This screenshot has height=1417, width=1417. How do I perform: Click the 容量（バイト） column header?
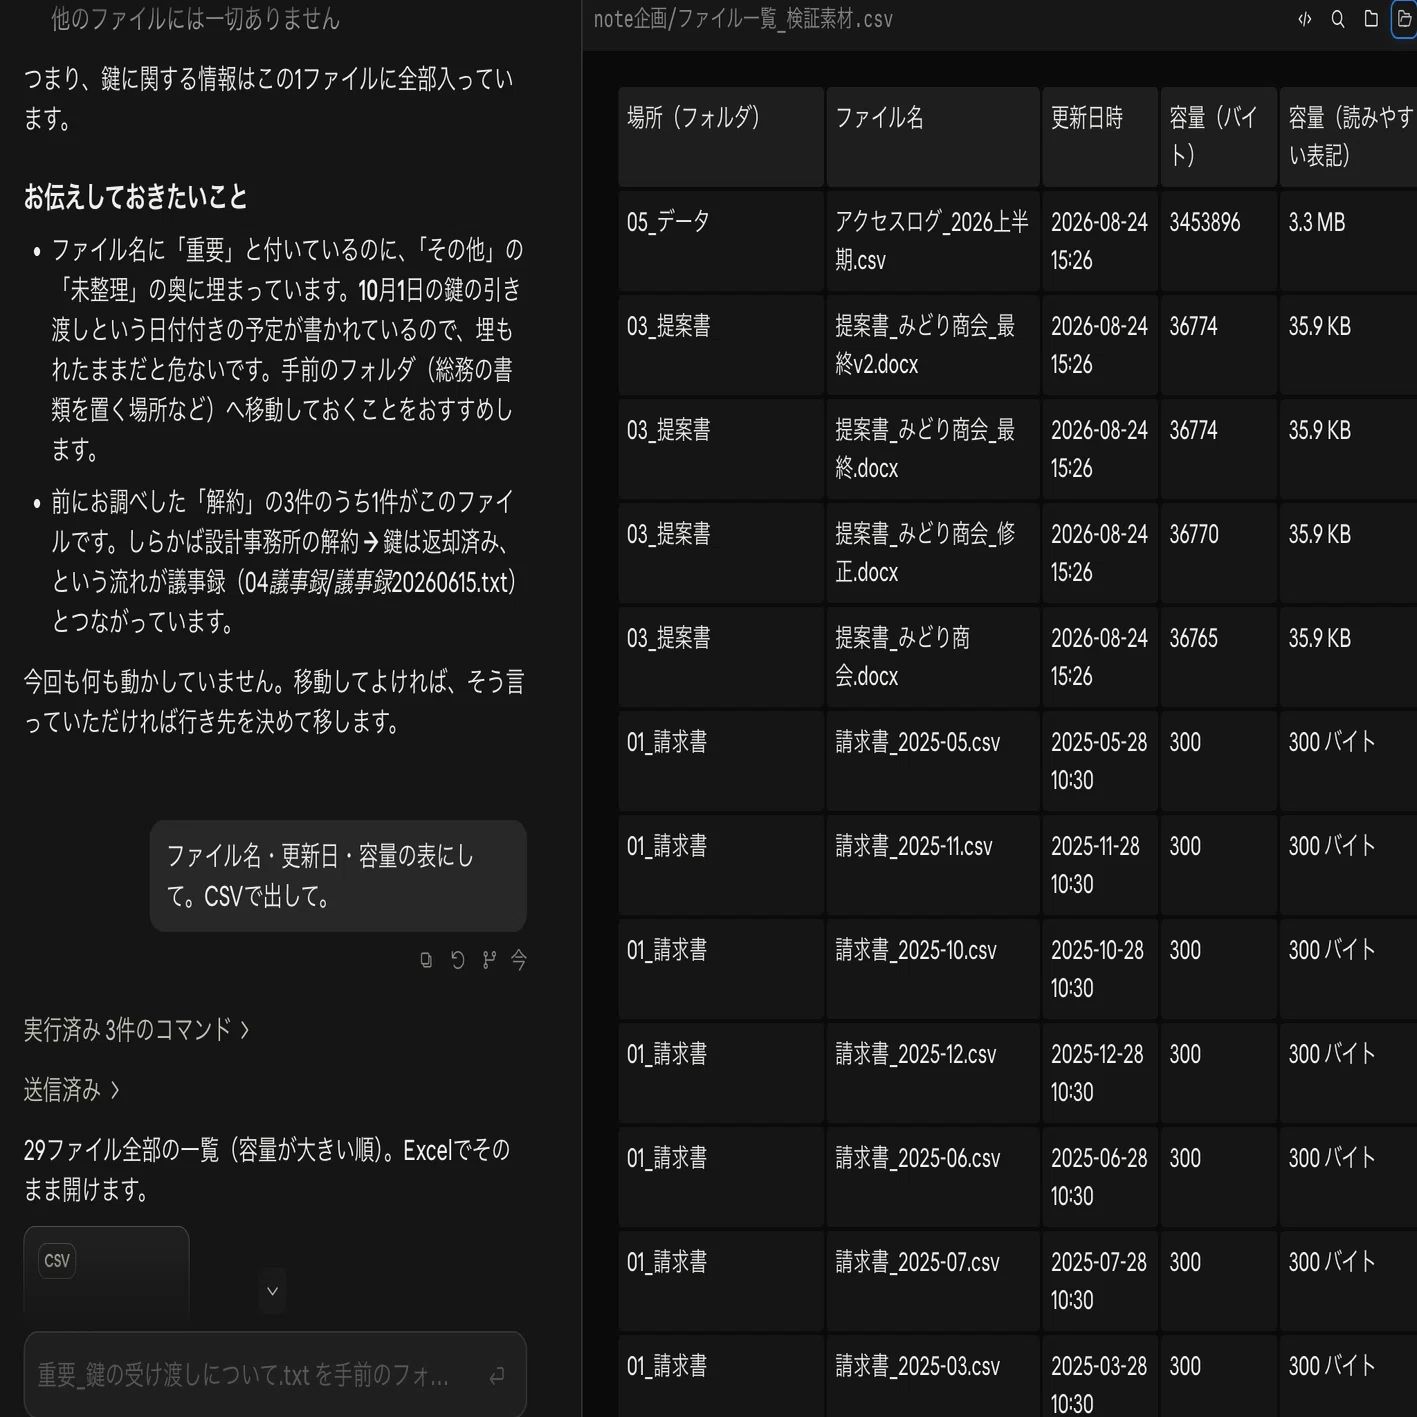click(1219, 136)
